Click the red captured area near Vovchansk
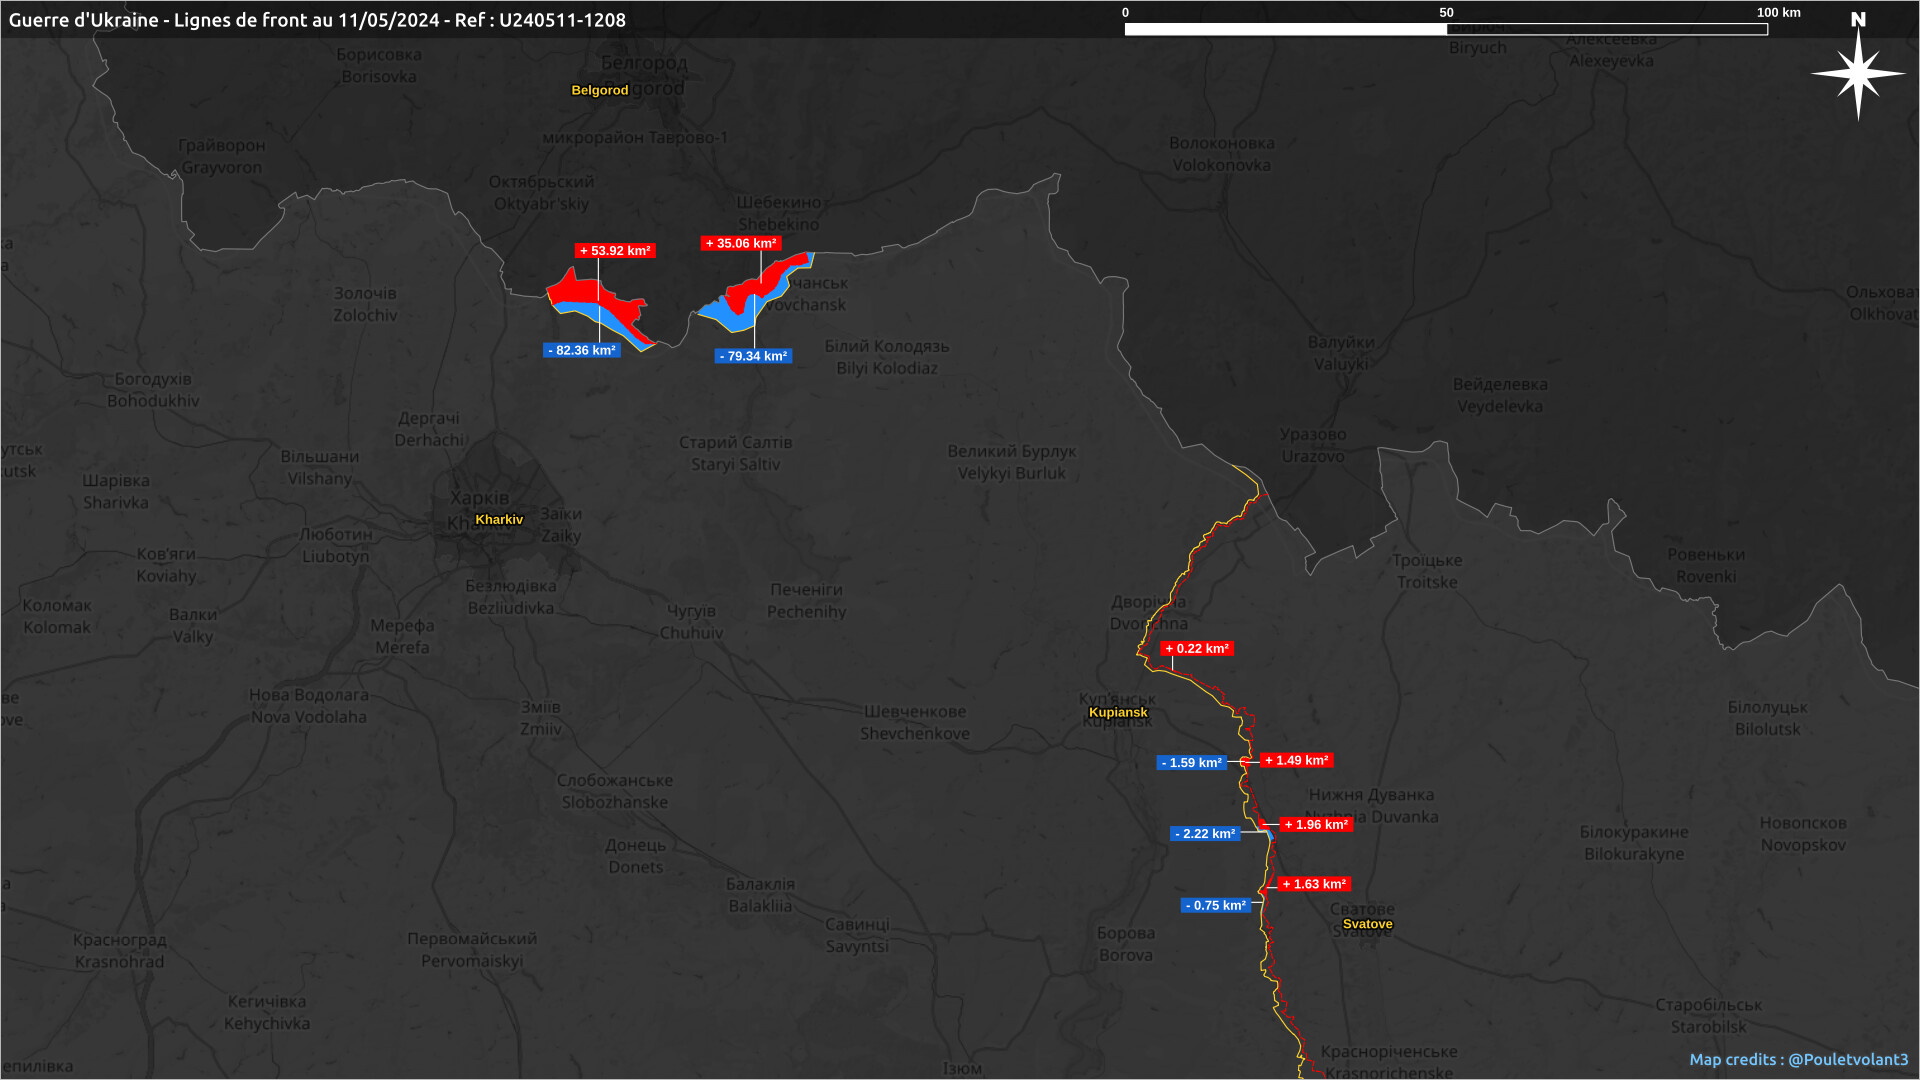Screen dimensions: 1920x1080 pos(770,278)
